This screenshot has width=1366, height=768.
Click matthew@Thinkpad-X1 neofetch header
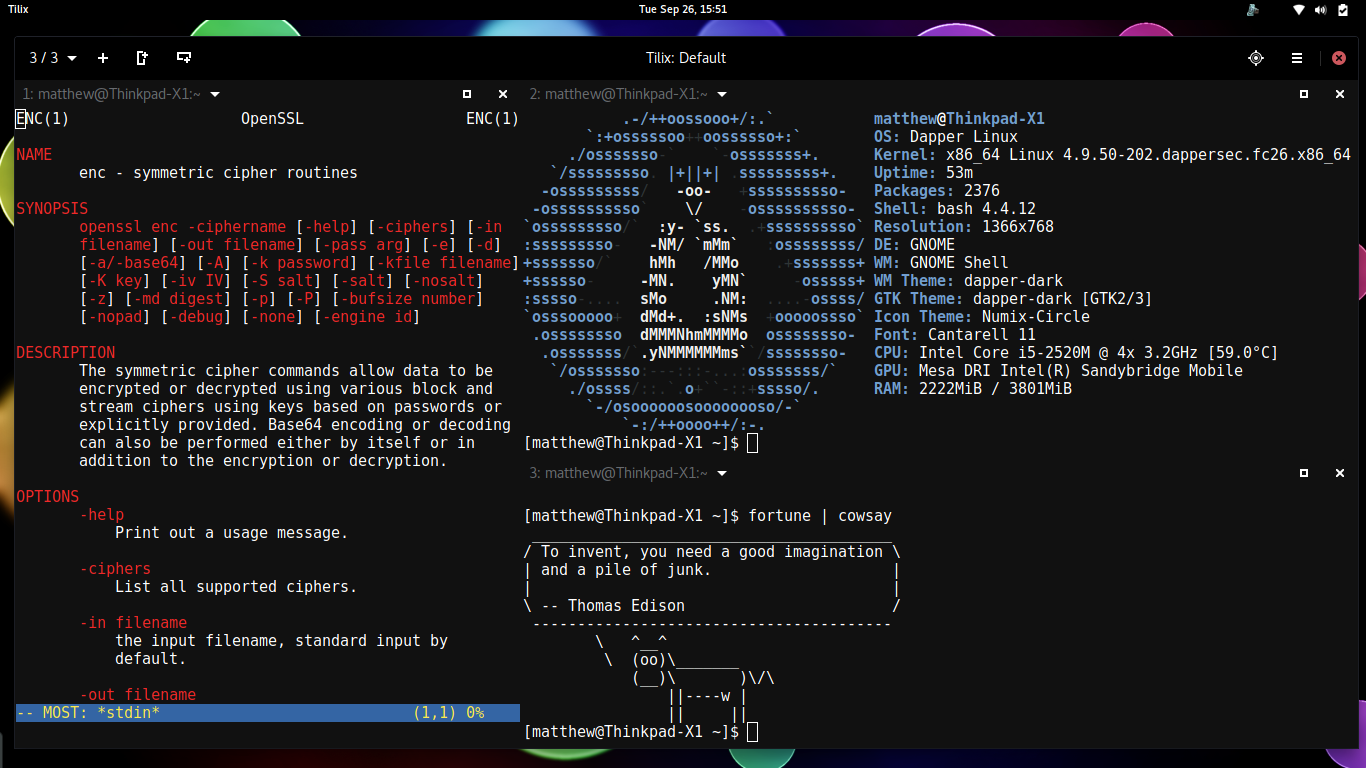tap(959, 119)
